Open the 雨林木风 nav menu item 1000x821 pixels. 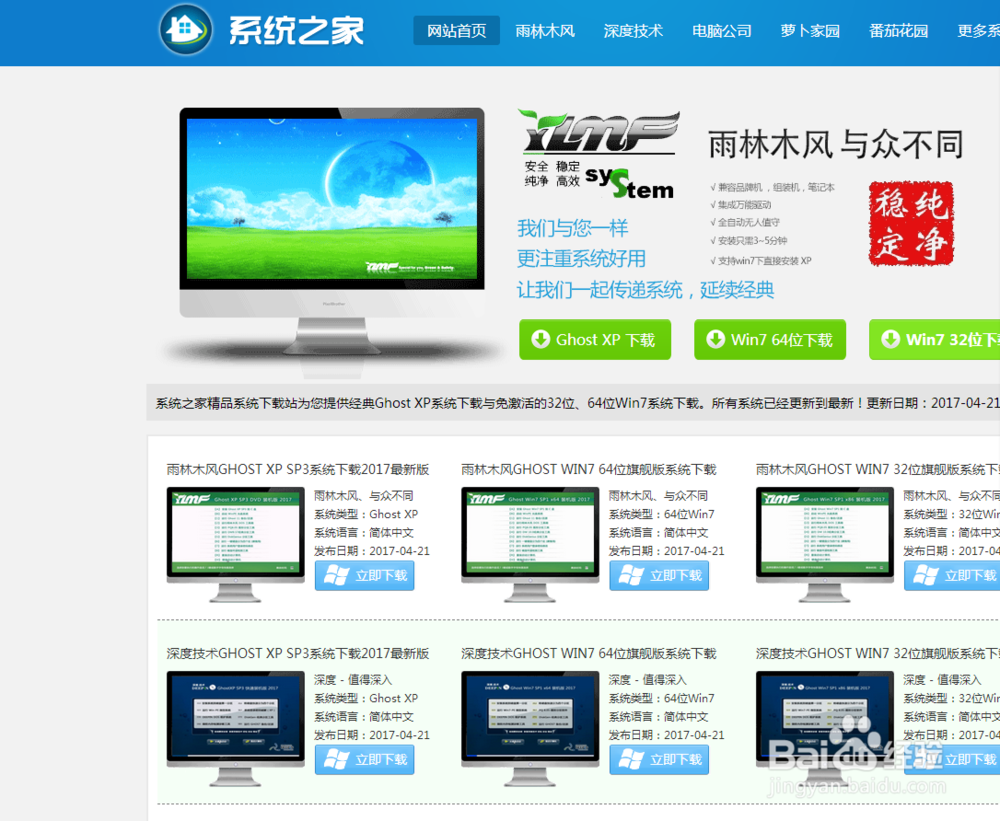(545, 31)
